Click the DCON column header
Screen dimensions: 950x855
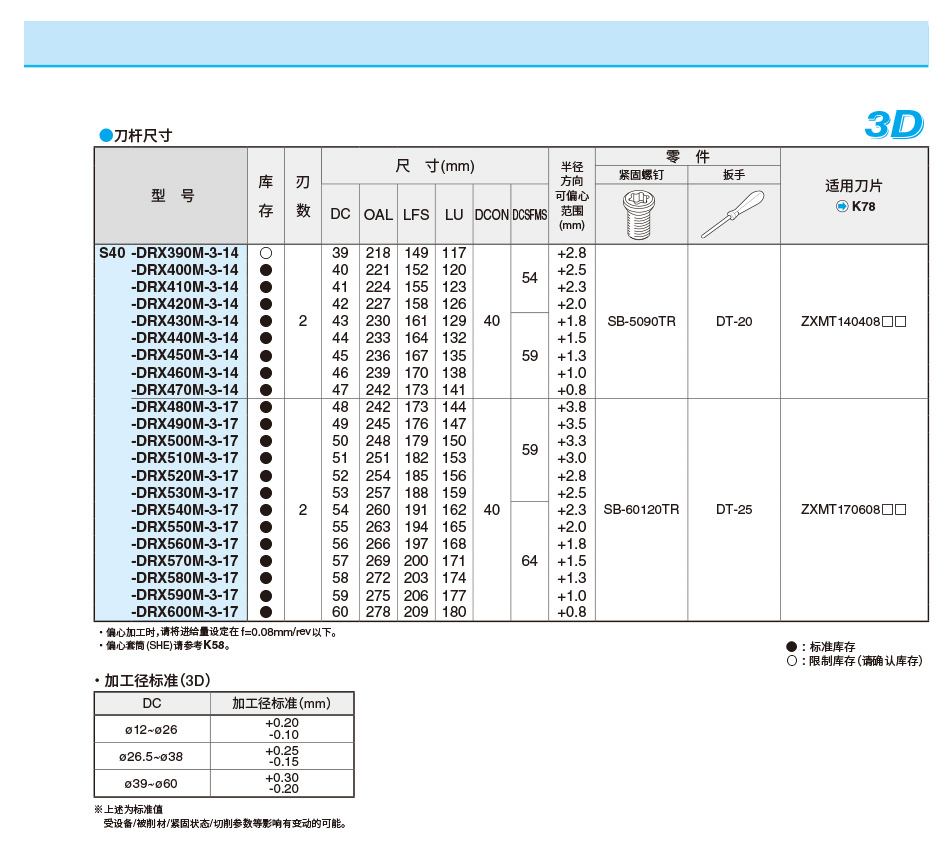pos(491,215)
